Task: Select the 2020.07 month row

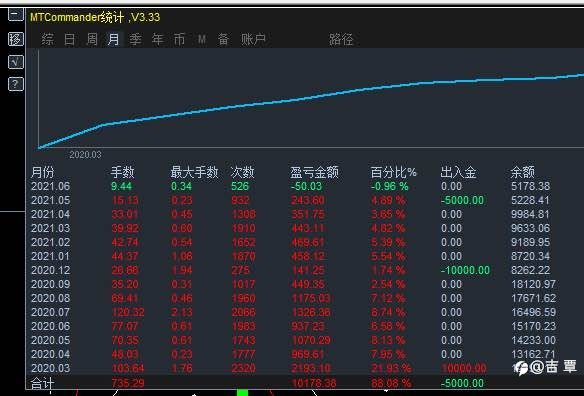Action: pos(294,312)
